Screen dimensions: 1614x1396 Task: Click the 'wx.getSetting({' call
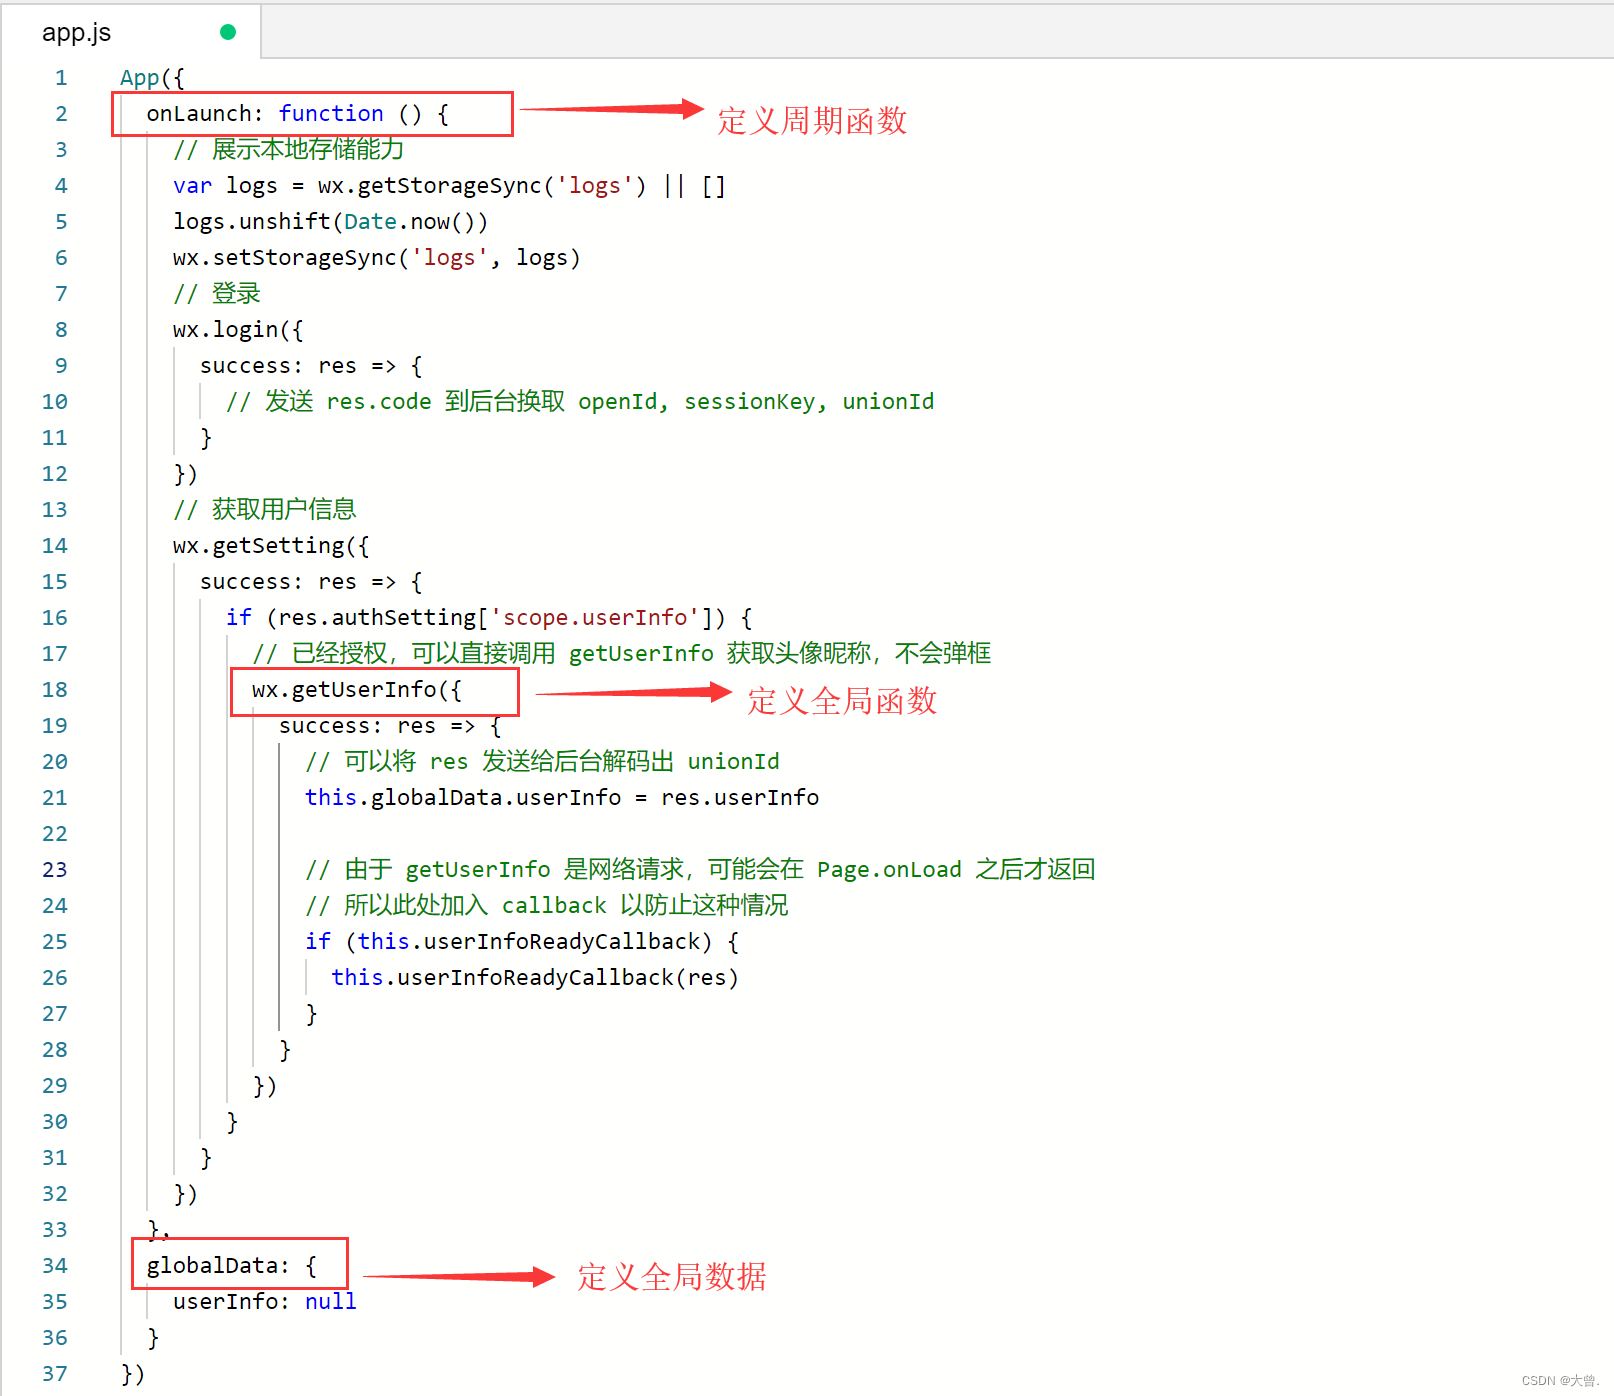click(270, 546)
